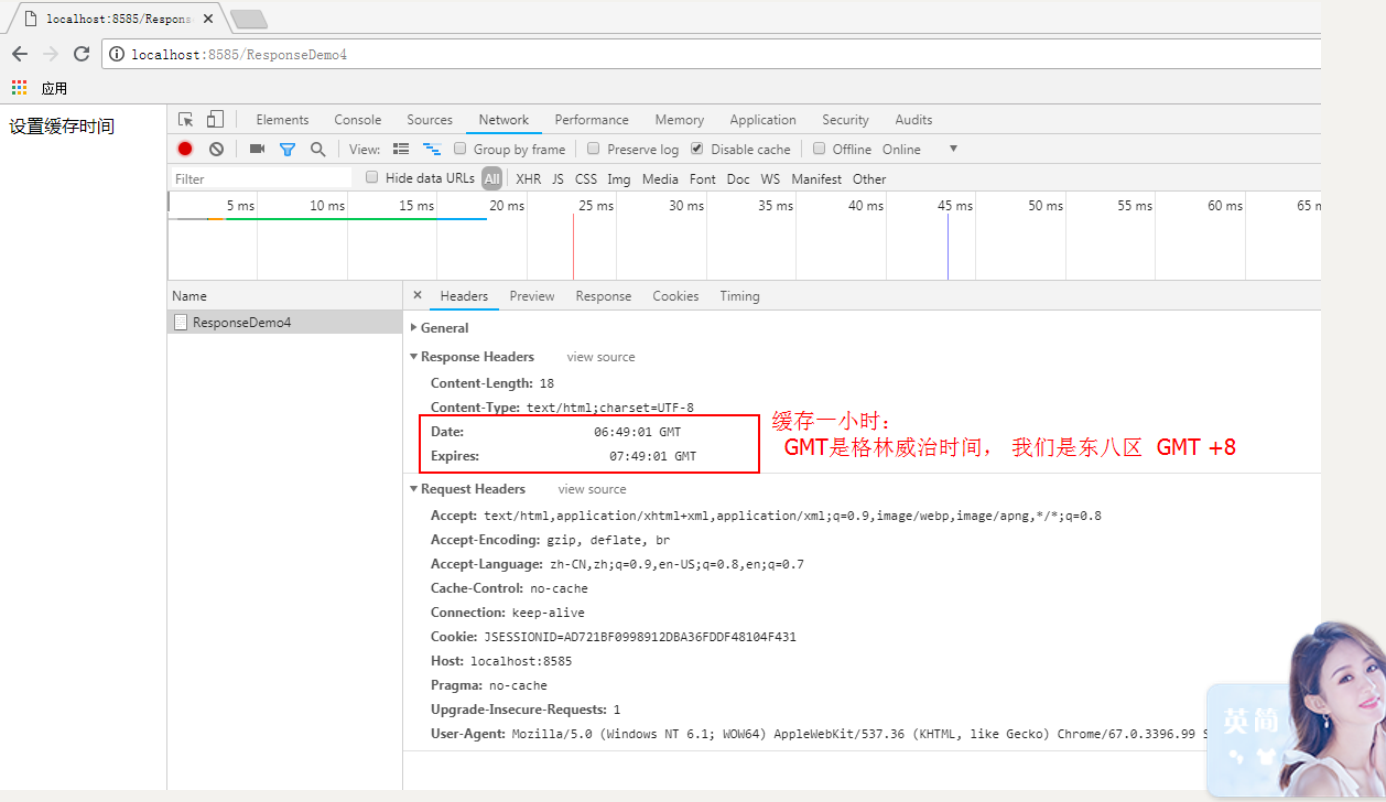Image resolution: width=1386 pixels, height=802 pixels.
Task: Reload page with browser refresh icon
Action: (82, 54)
